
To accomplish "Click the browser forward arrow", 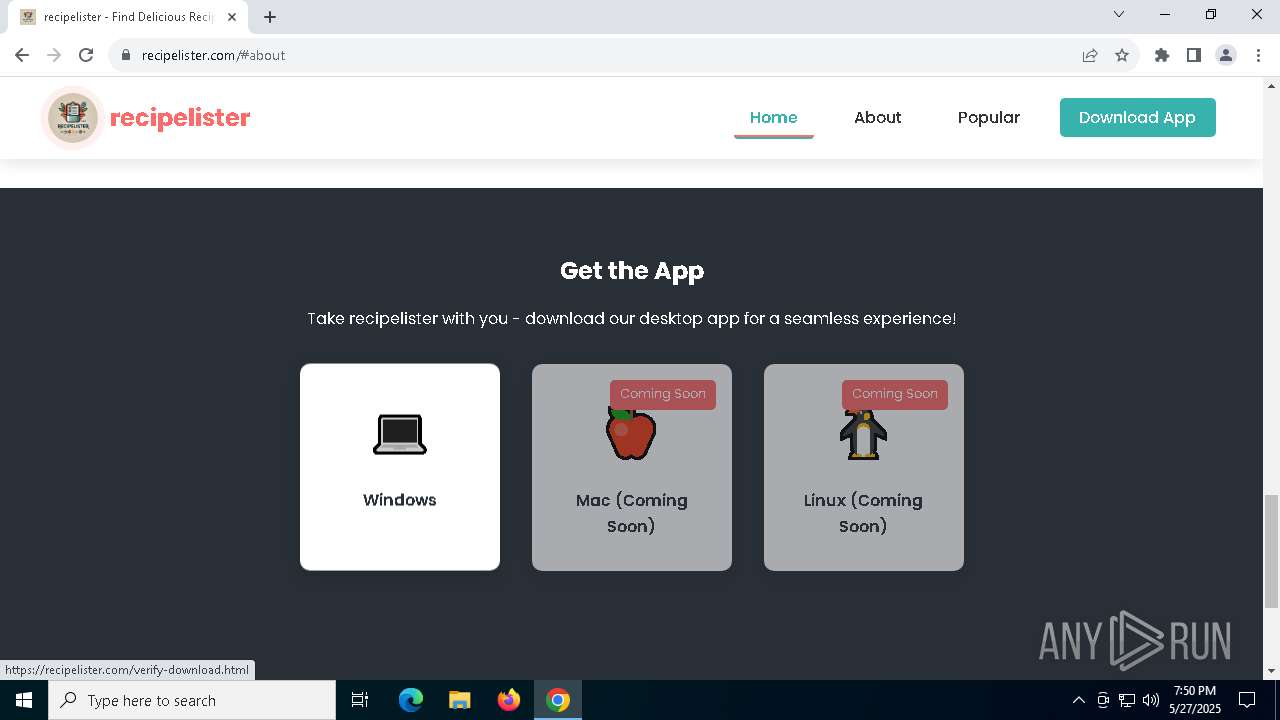I will click(54, 55).
